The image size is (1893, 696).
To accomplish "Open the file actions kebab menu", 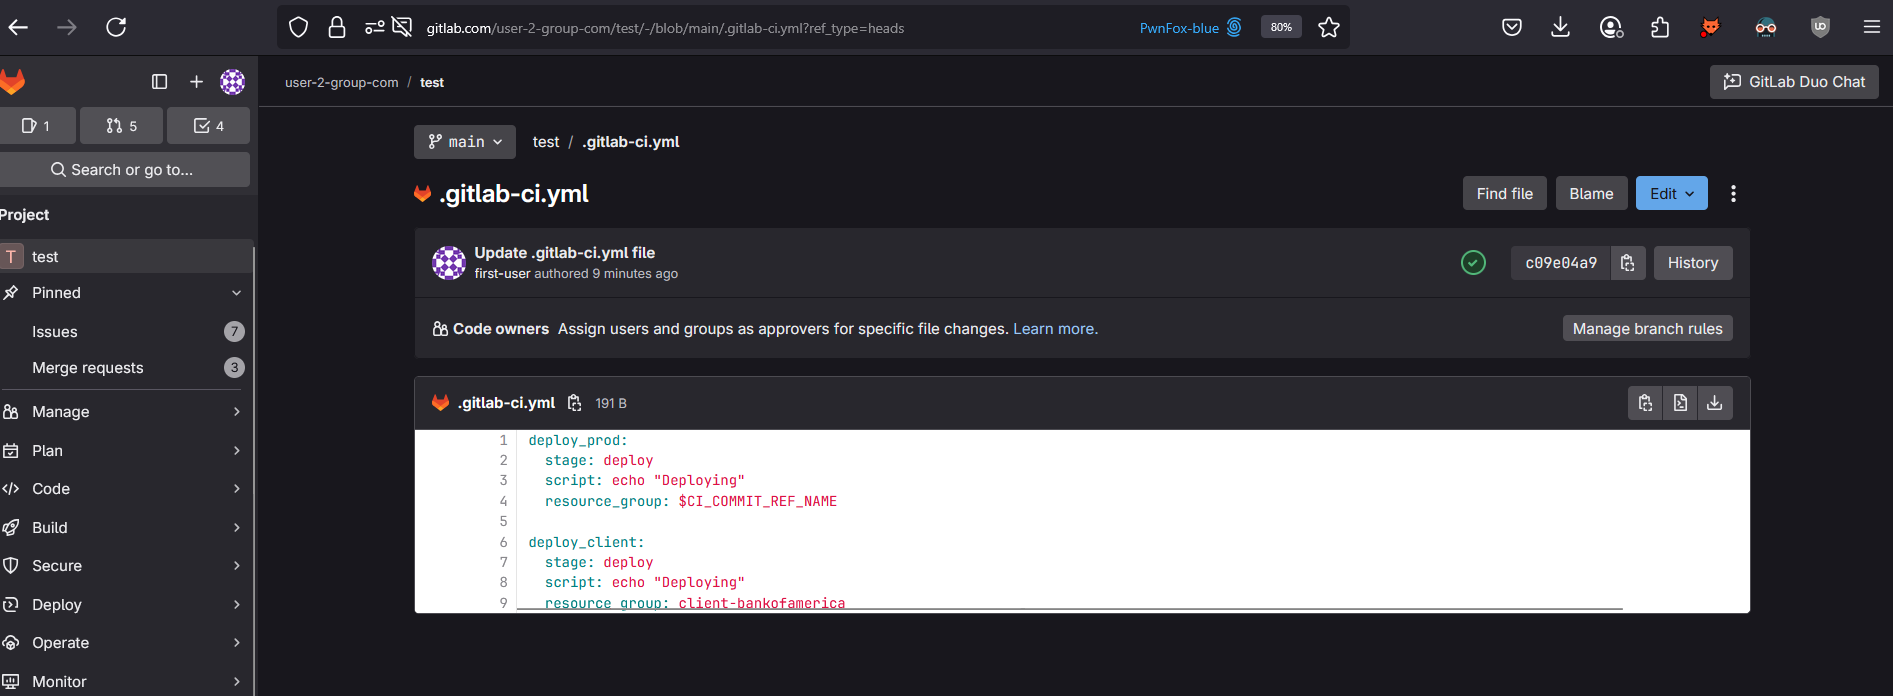I will point(1733,194).
